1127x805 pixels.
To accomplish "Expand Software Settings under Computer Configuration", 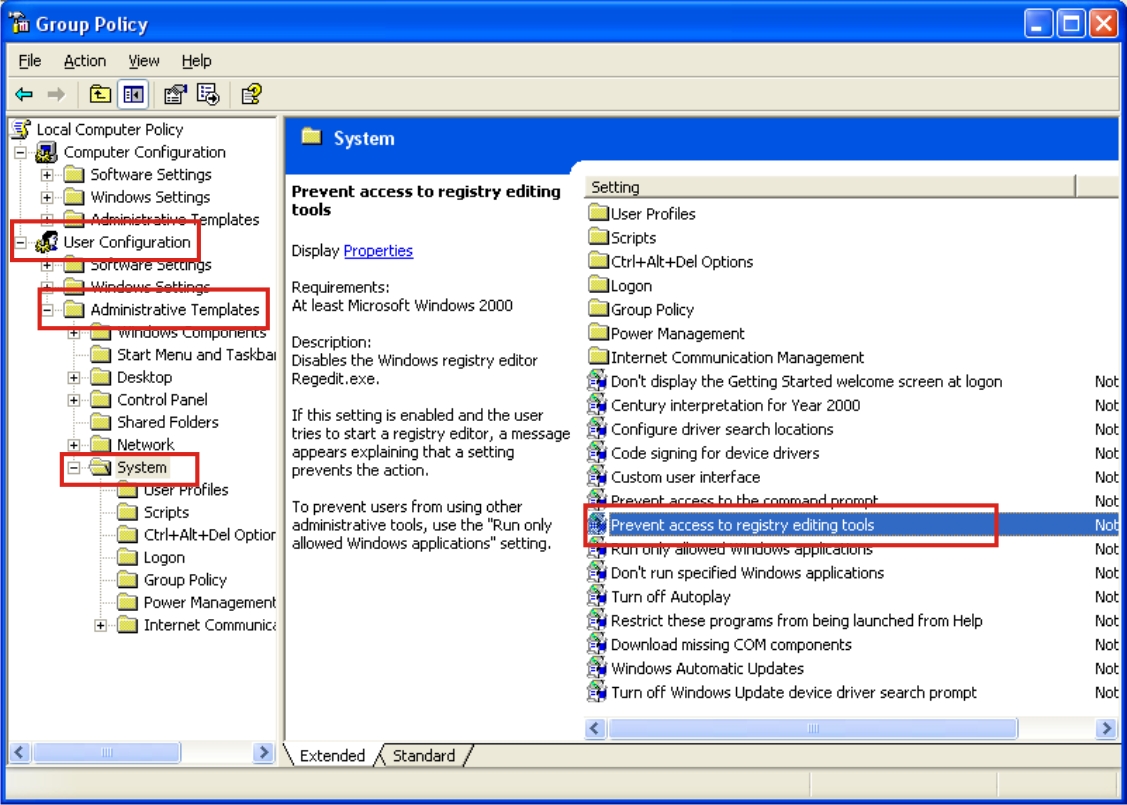I will click(x=47, y=175).
